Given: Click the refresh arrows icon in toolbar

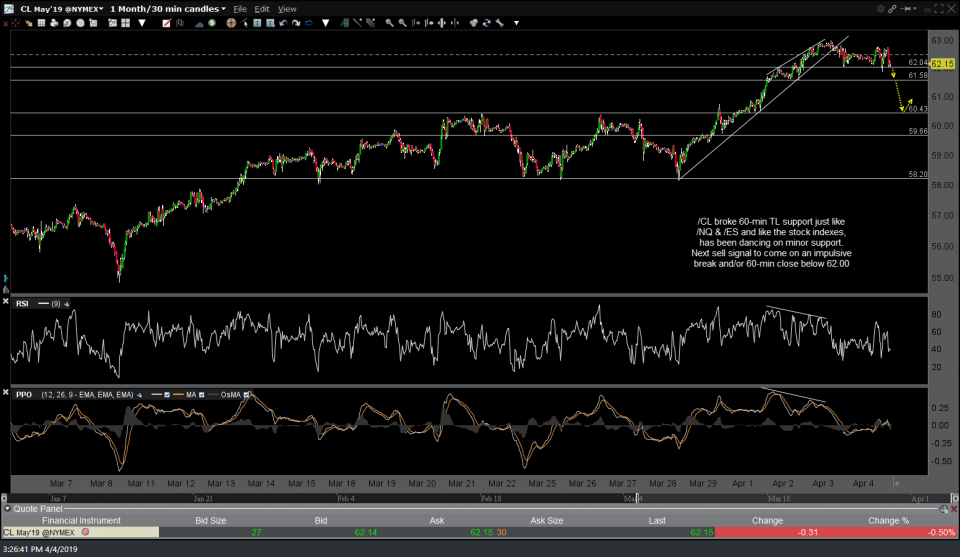Looking at the screenshot, I should pyautogui.click(x=486, y=23).
